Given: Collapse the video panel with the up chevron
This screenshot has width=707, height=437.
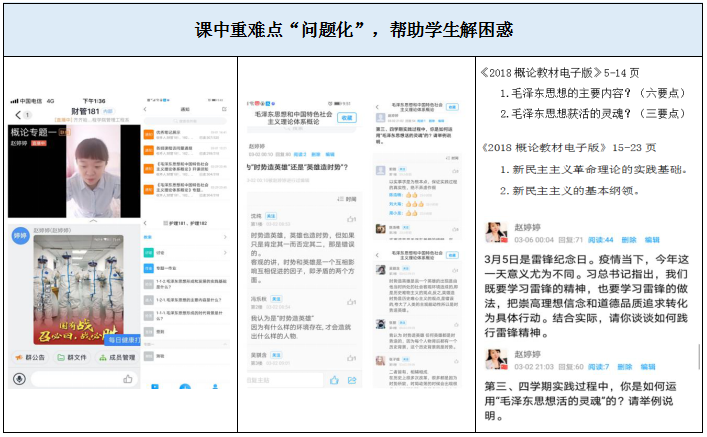Looking at the screenshot, I should (x=91, y=220).
